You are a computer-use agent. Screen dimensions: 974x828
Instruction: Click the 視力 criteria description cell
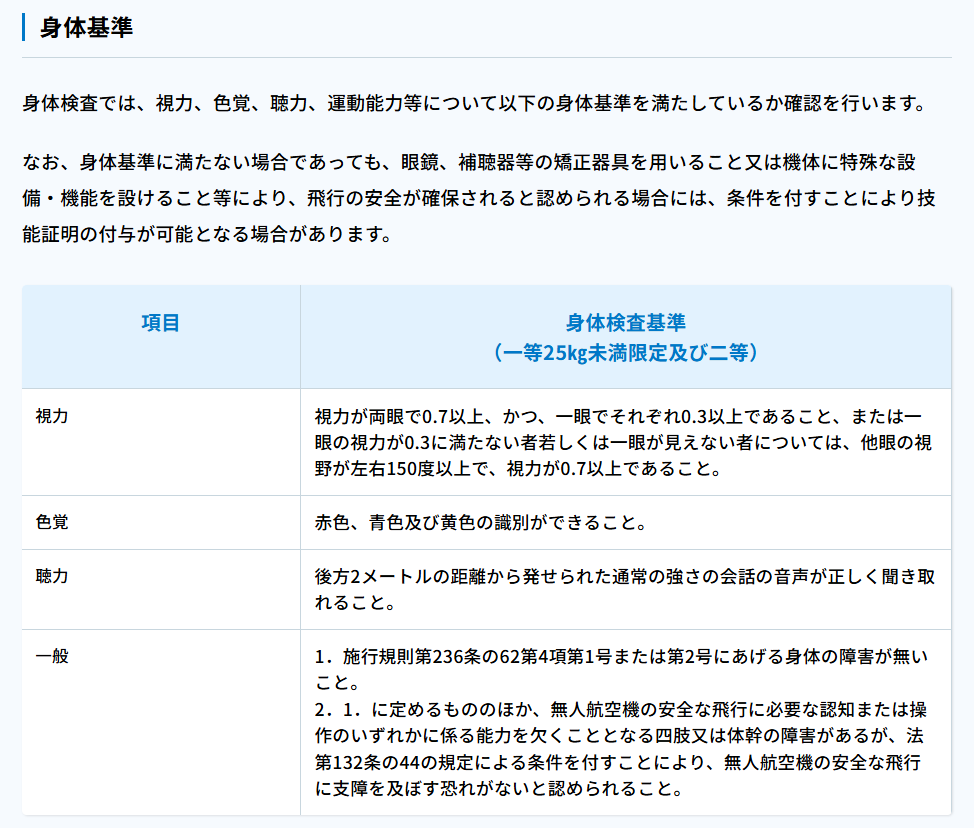tap(624, 442)
